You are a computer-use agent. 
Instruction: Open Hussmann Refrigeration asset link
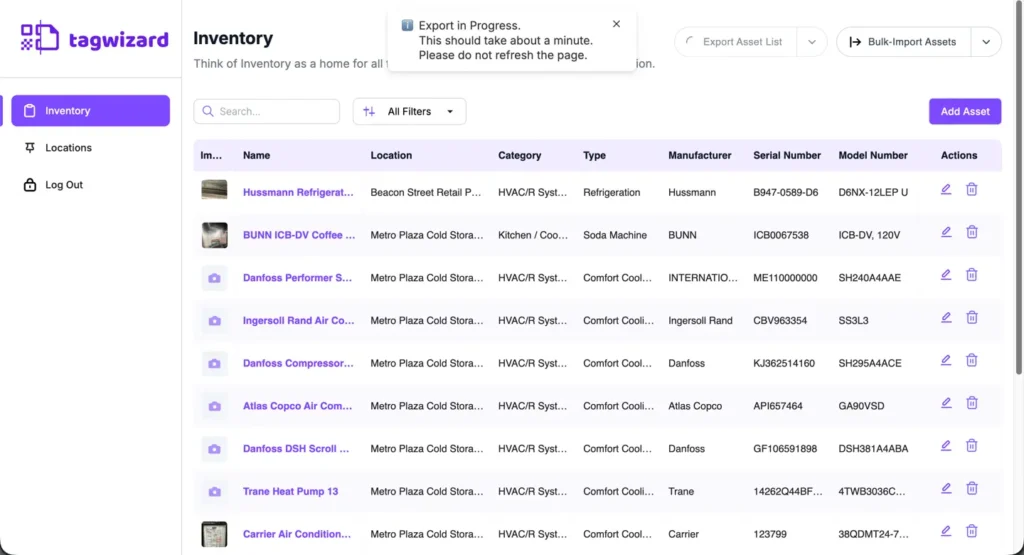(x=298, y=193)
